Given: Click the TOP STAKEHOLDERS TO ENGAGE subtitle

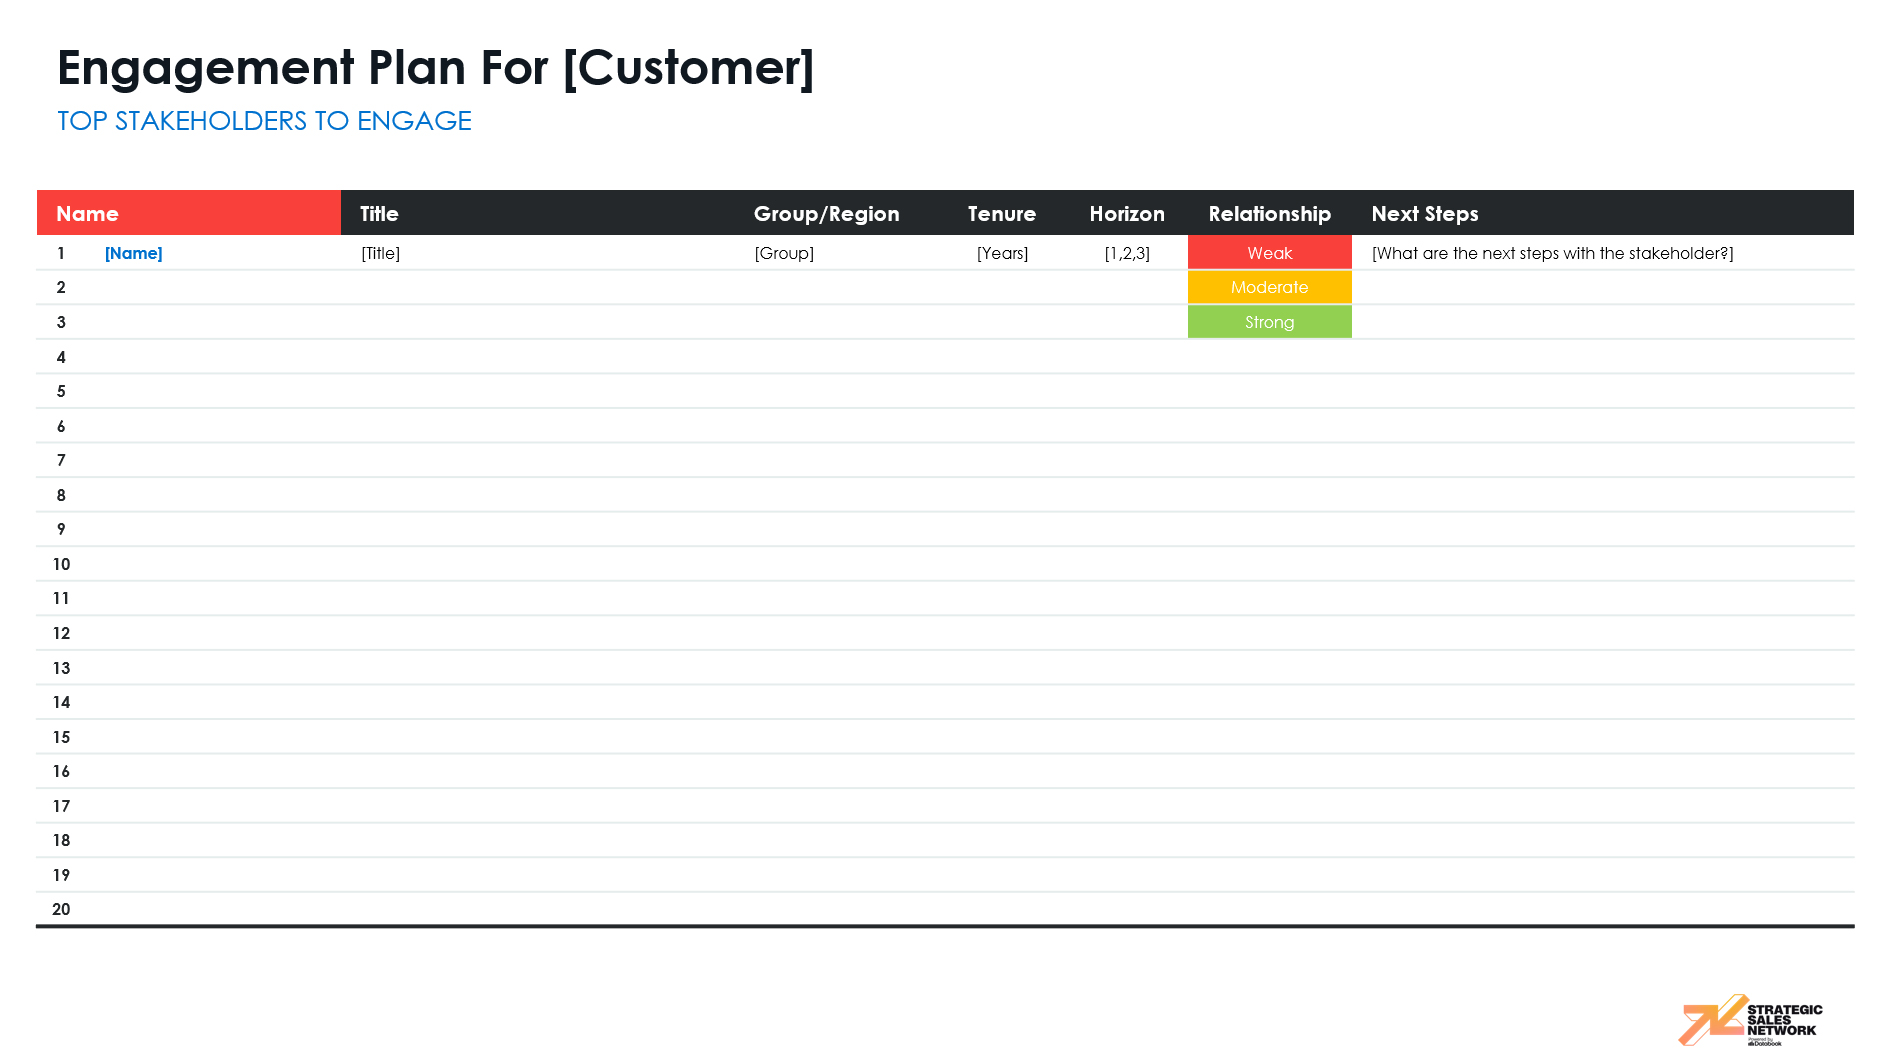Looking at the screenshot, I should point(264,120).
